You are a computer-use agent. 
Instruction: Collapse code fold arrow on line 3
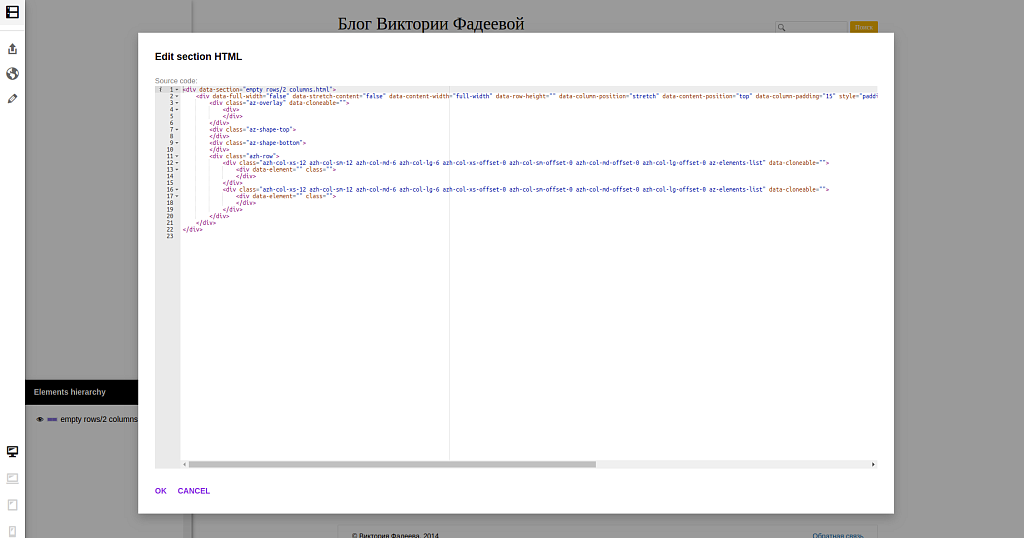tap(177, 103)
